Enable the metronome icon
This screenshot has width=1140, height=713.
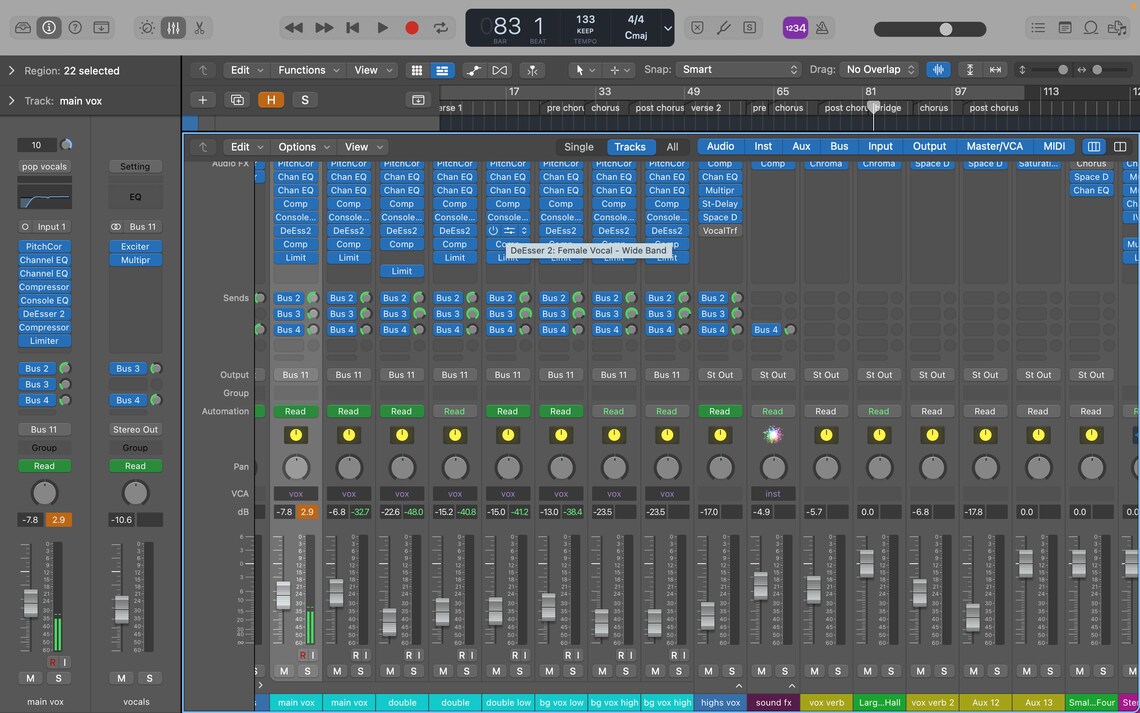[x=821, y=28]
